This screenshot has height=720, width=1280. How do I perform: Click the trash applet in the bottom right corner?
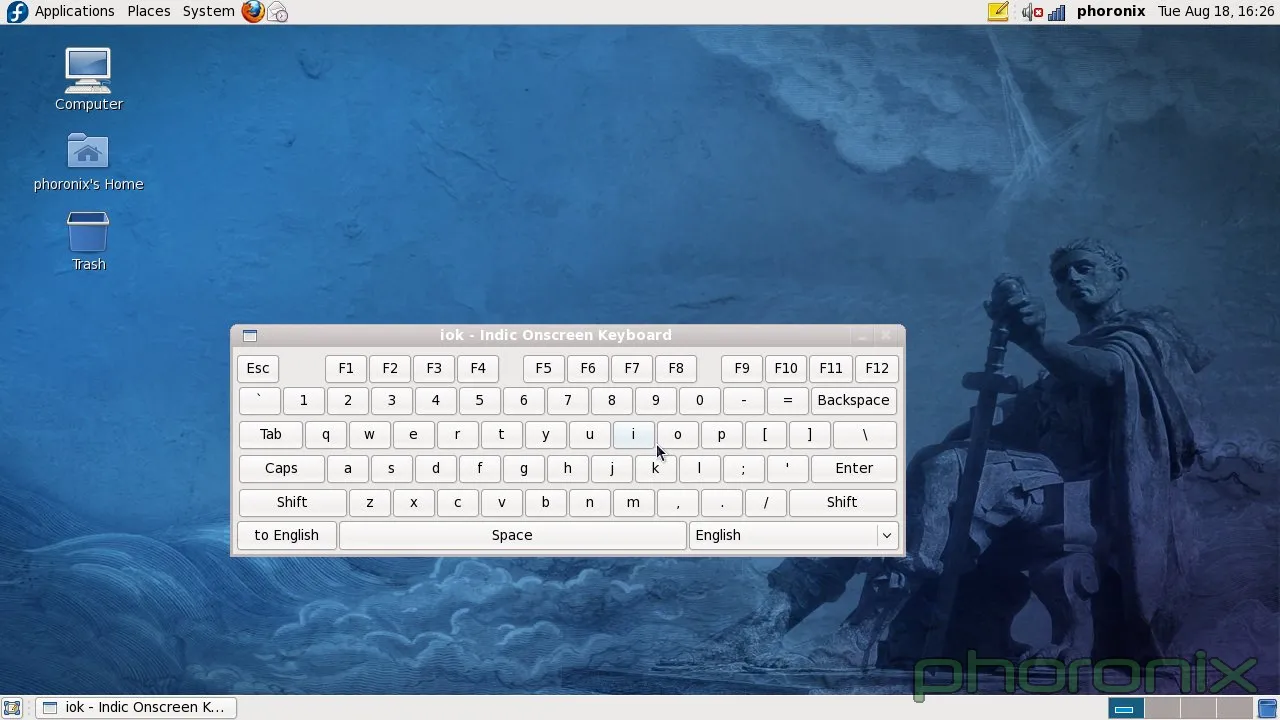1267,708
